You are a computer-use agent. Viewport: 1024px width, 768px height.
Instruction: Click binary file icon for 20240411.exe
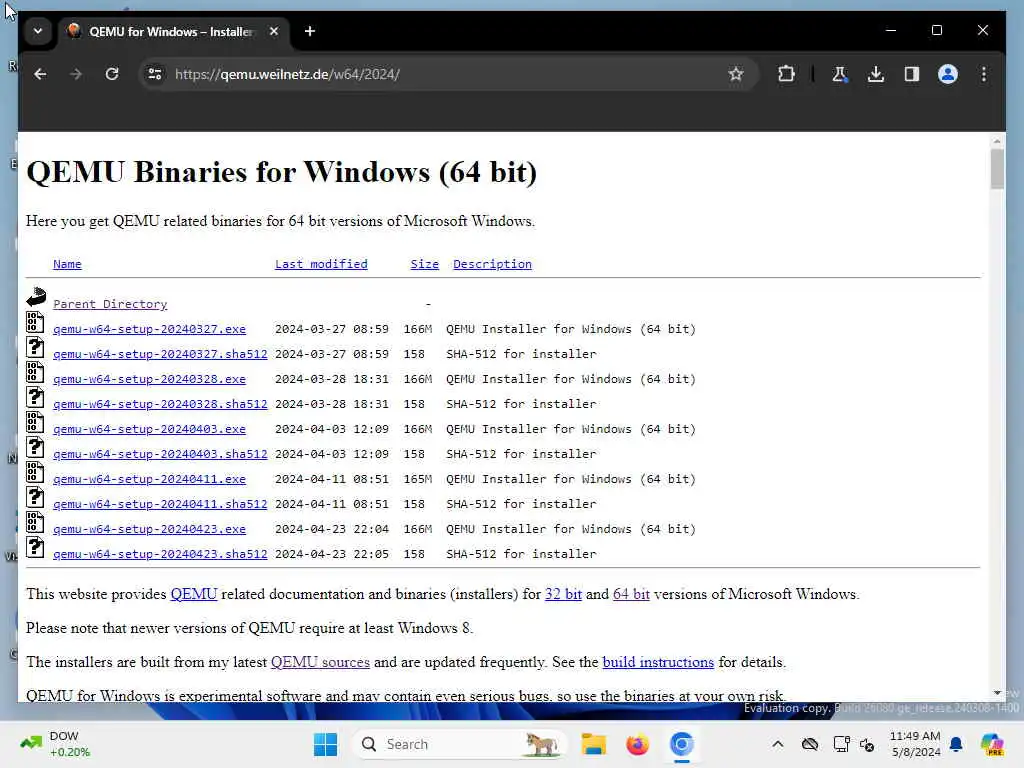point(35,472)
